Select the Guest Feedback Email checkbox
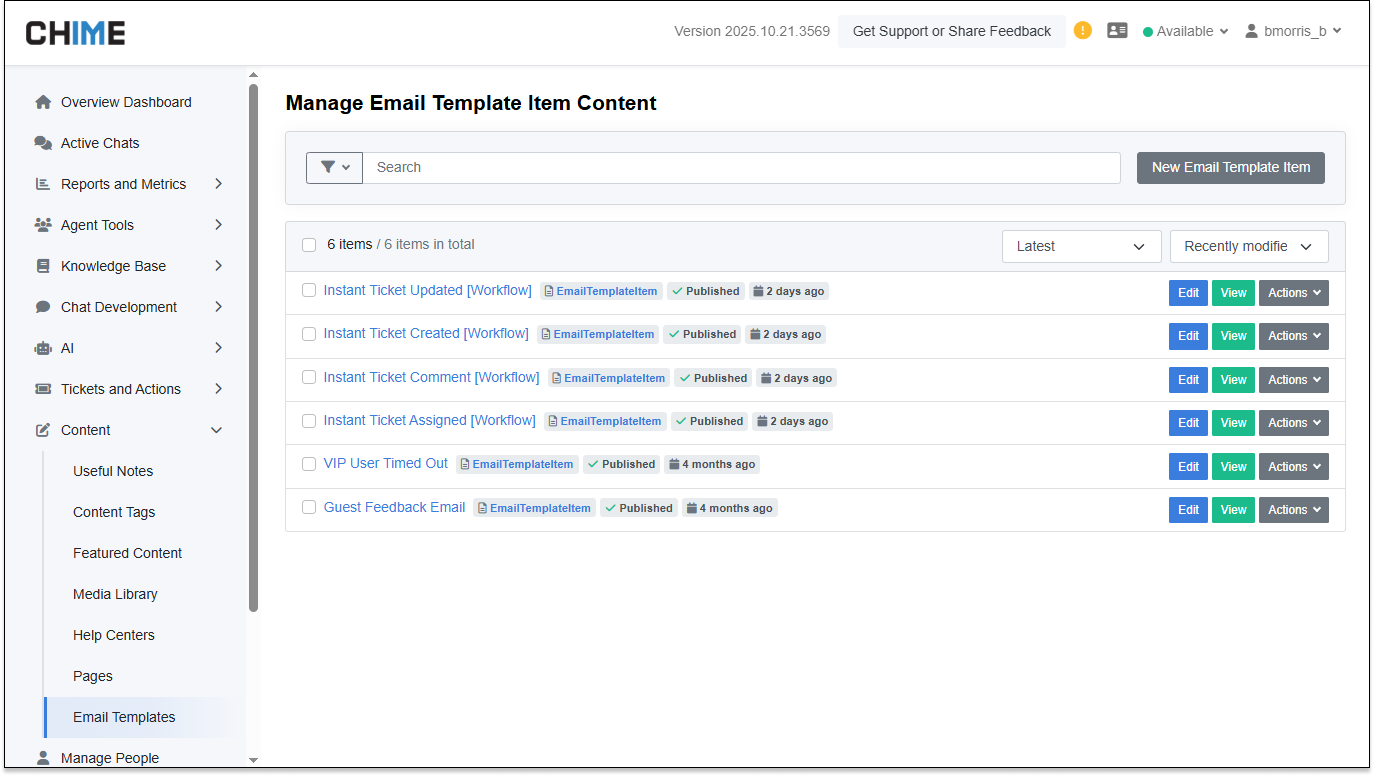This screenshot has width=1374, height=776. (x=309, y=507)
